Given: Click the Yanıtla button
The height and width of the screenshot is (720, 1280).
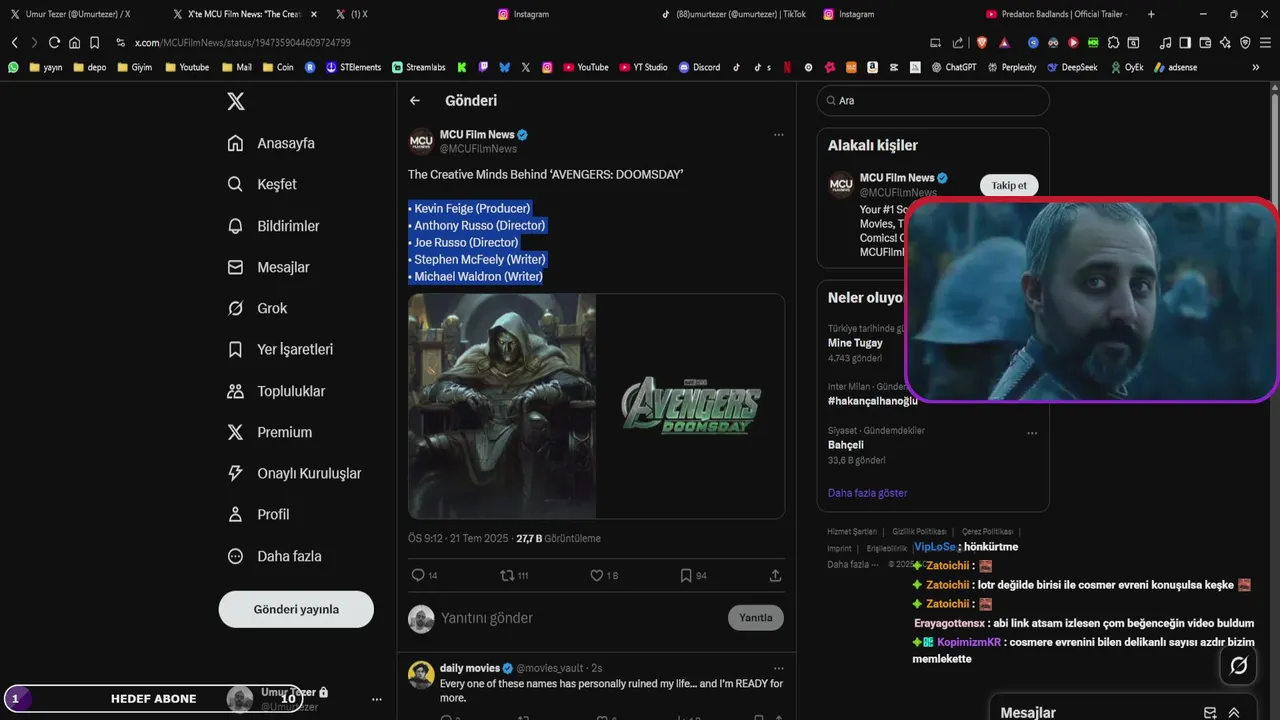Looking at the screenshot, I should point(755,618).
